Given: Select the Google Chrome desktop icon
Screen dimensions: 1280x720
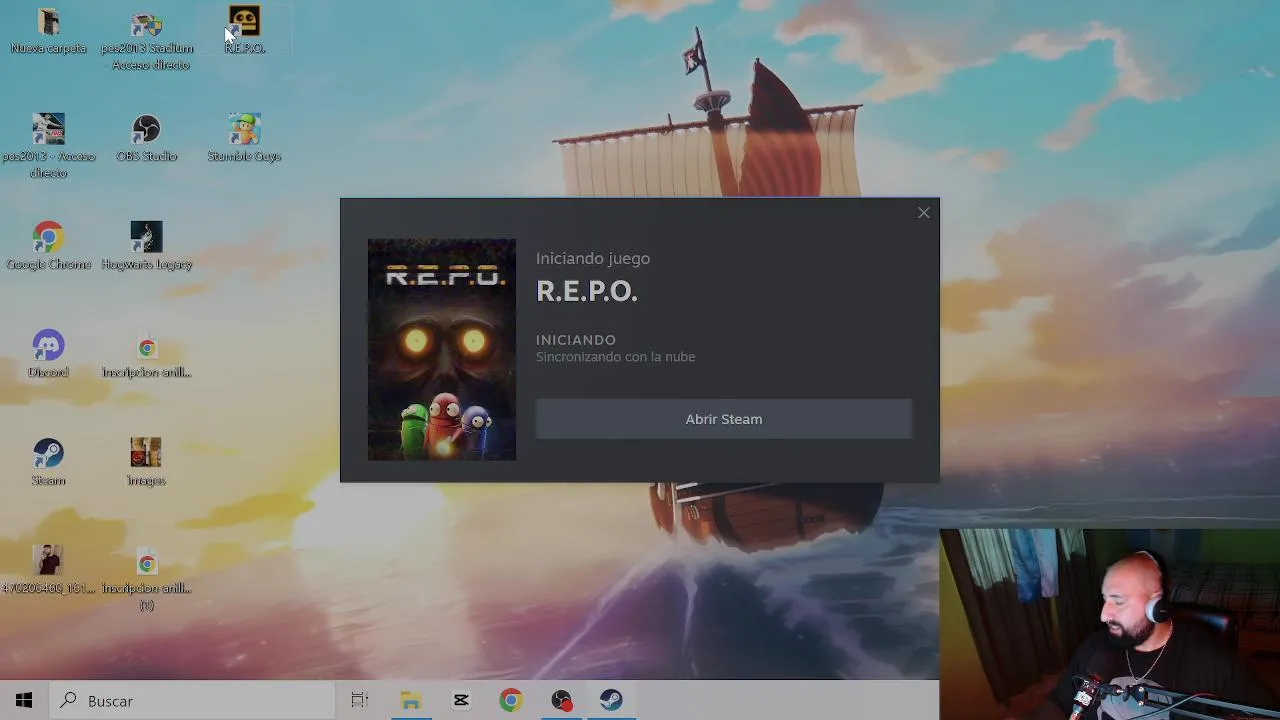Looking at the screenshot, I should pos(48,246).
